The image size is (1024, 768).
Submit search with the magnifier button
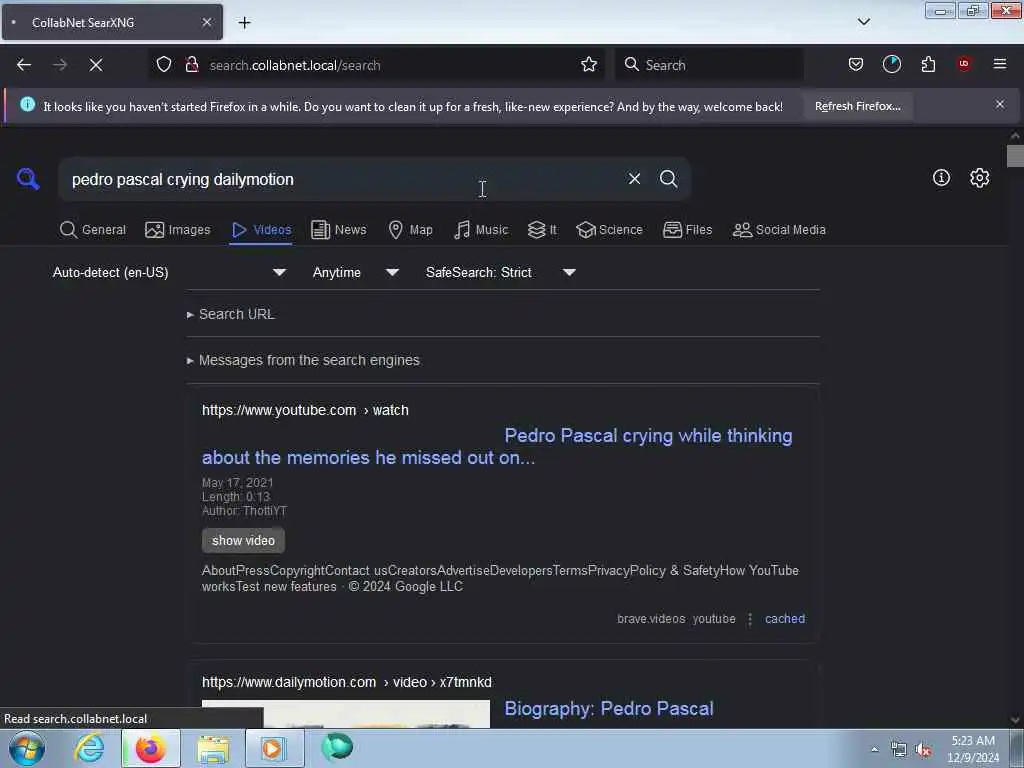668,178
